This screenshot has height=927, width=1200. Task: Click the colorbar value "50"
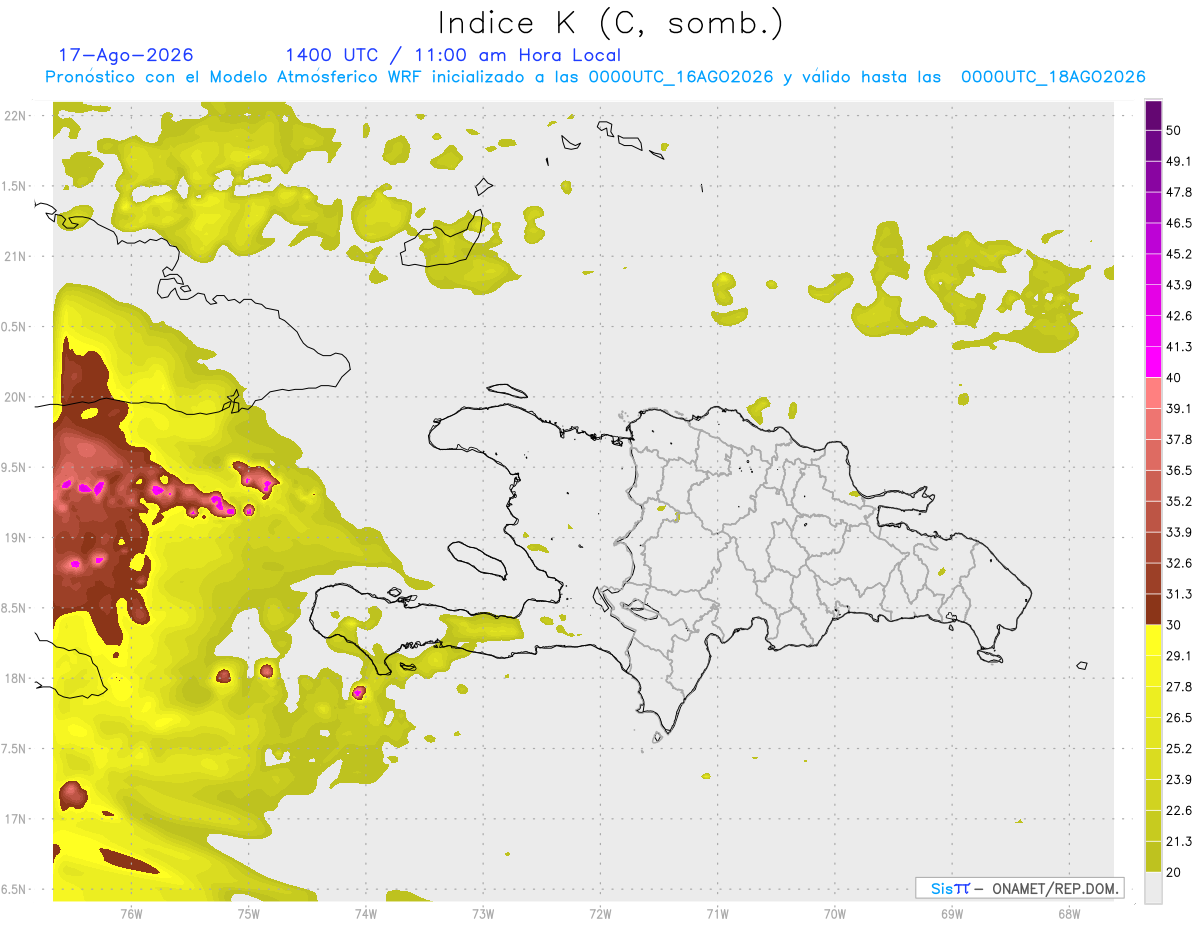click(x=1173, y=130)
